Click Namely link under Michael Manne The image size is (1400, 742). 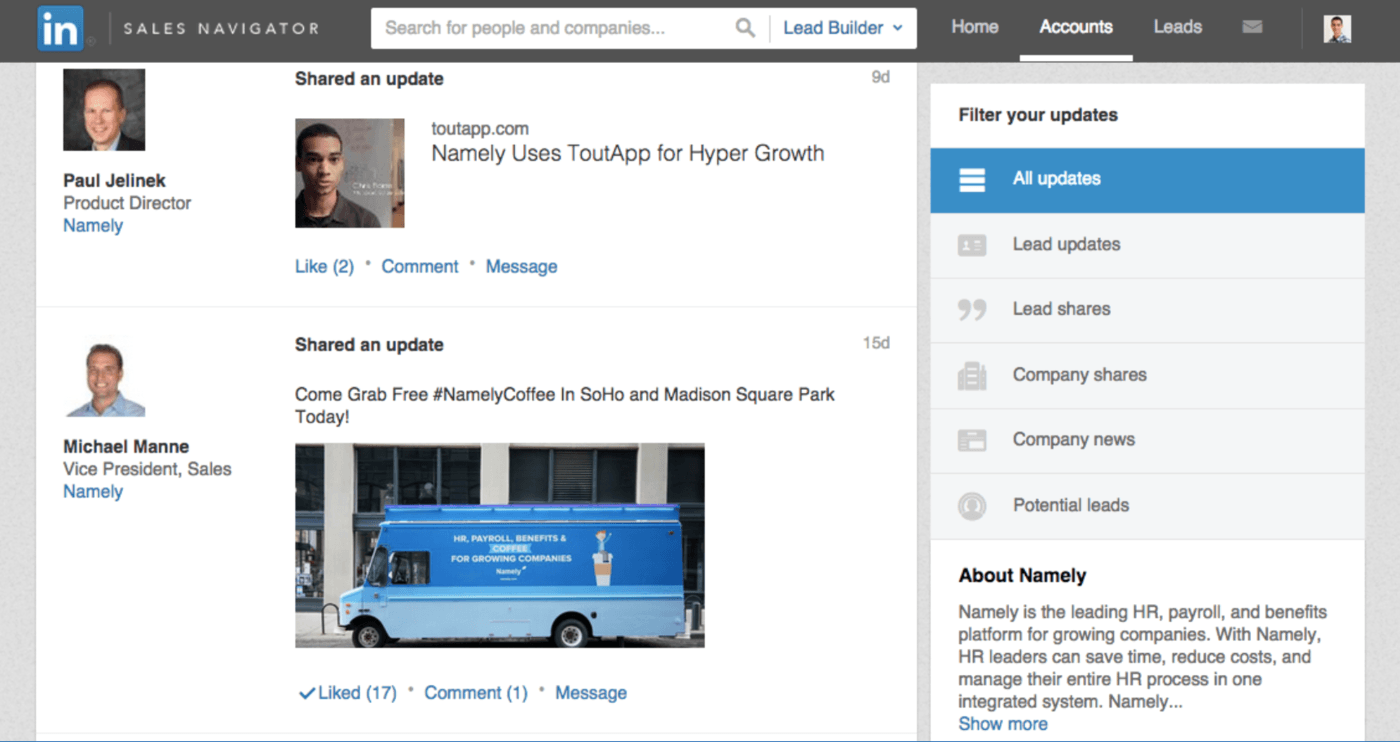pos(93,492)
